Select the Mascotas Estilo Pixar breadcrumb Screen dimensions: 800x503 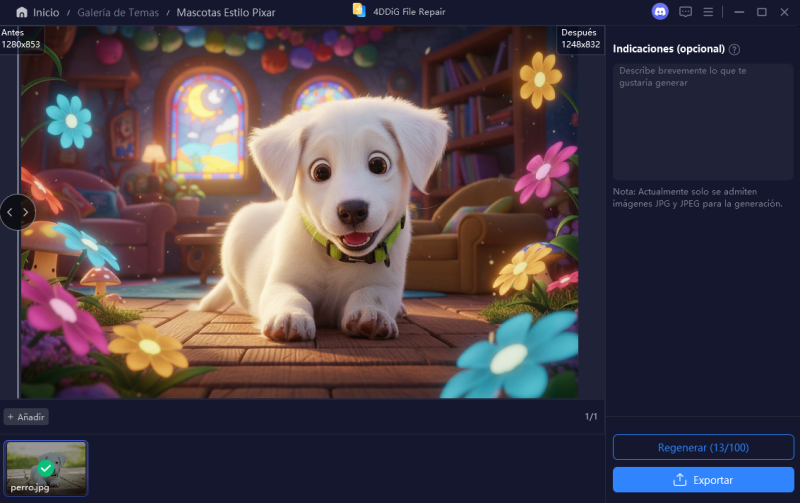(225, 12)
